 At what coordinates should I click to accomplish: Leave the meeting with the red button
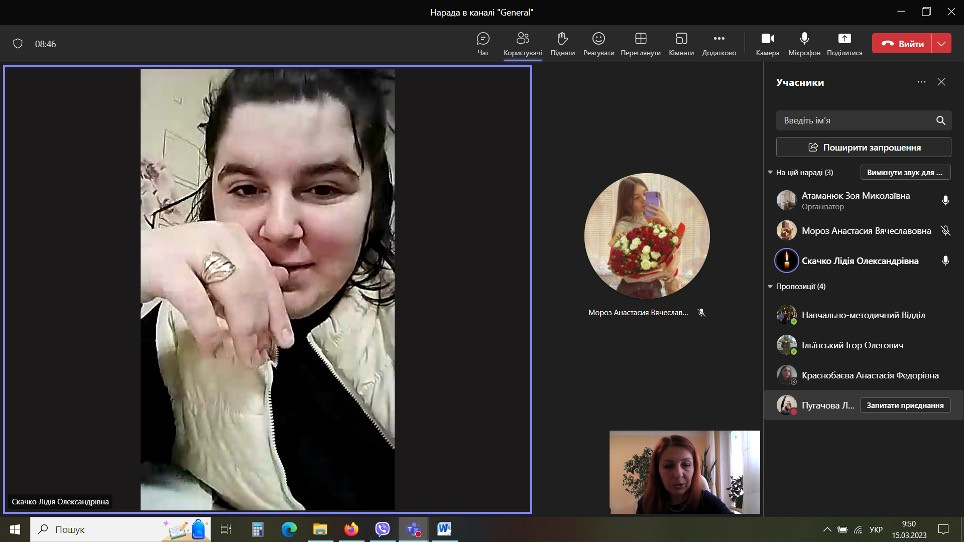point(902,44)
